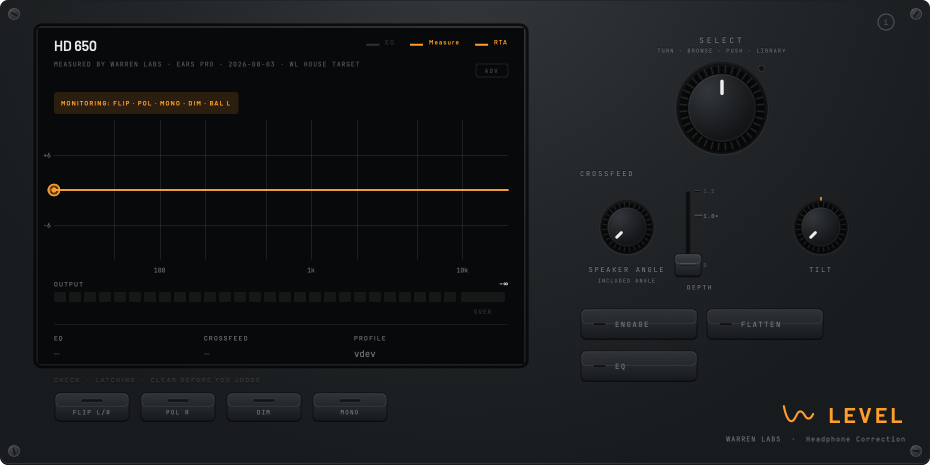Toggle FLIP L/R check button
Screen dimensions: 930x465
[x=92, y=407]
